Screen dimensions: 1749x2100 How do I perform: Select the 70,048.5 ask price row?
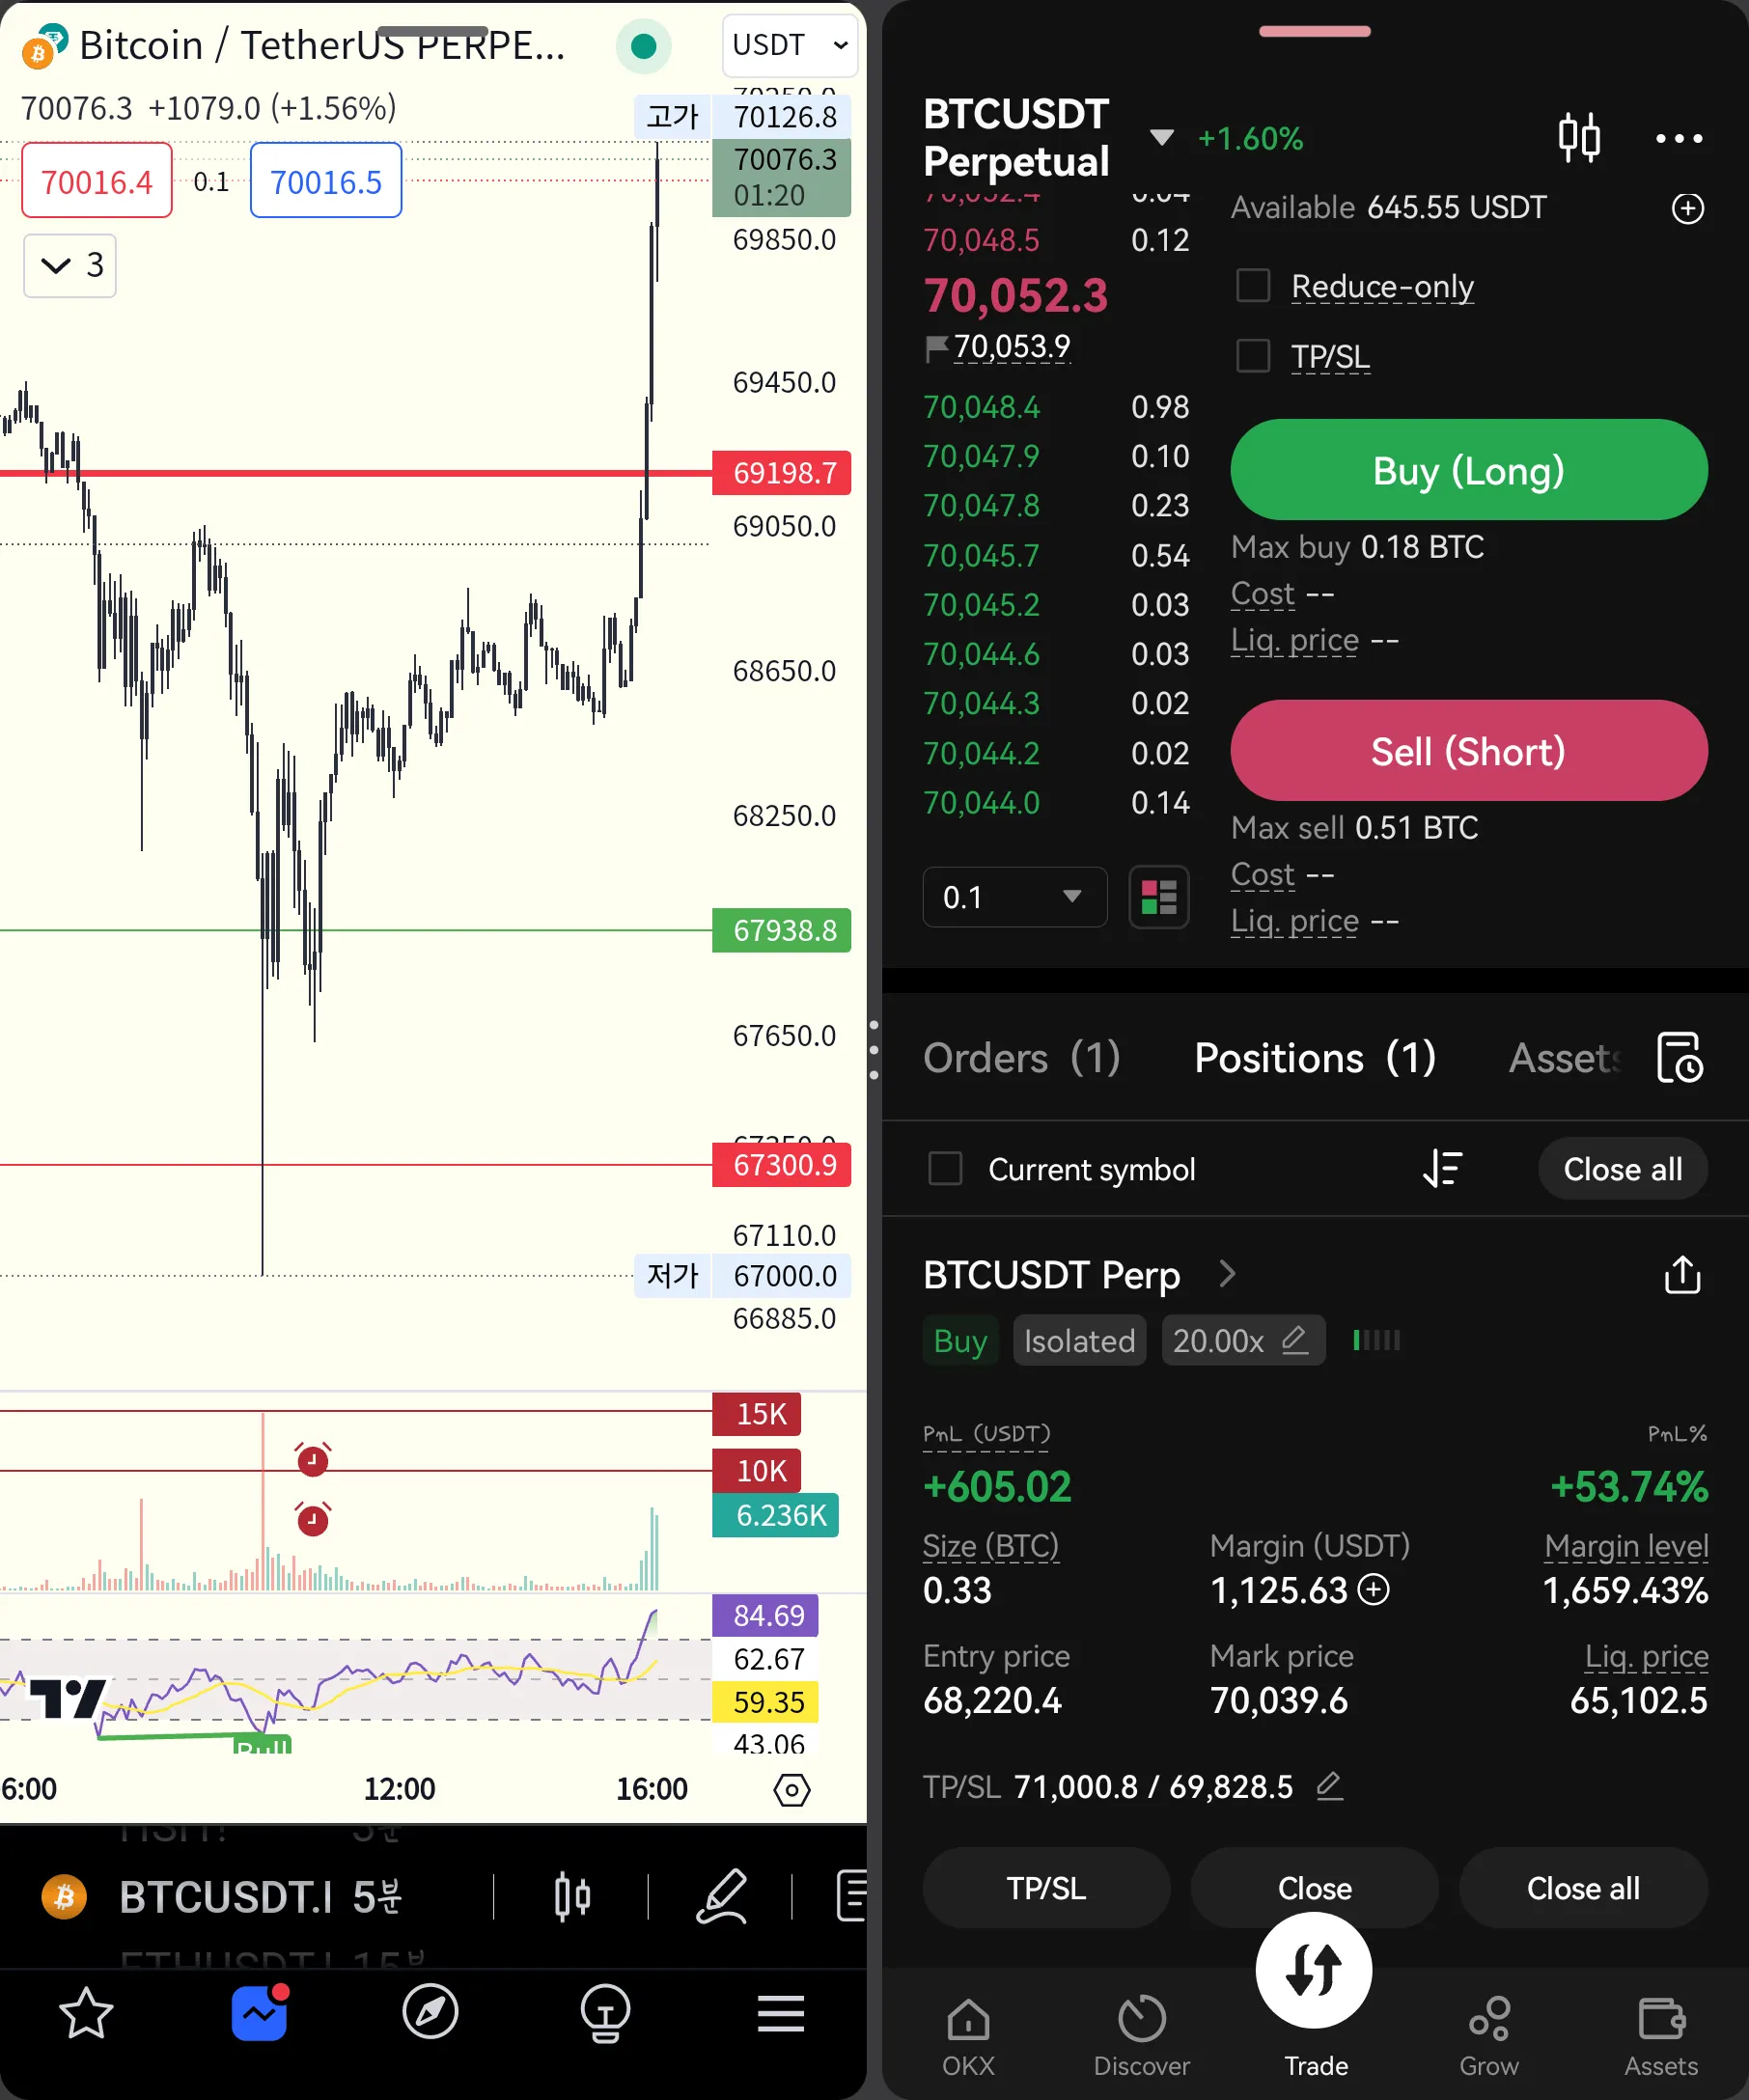(x=1056, y=240)
